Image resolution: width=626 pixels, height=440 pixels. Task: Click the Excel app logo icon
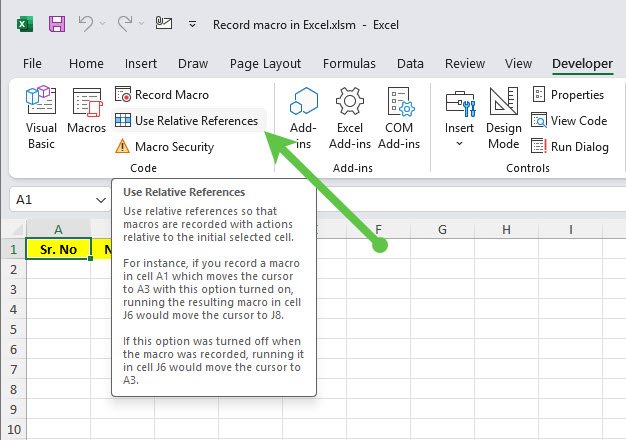[25, 24]
